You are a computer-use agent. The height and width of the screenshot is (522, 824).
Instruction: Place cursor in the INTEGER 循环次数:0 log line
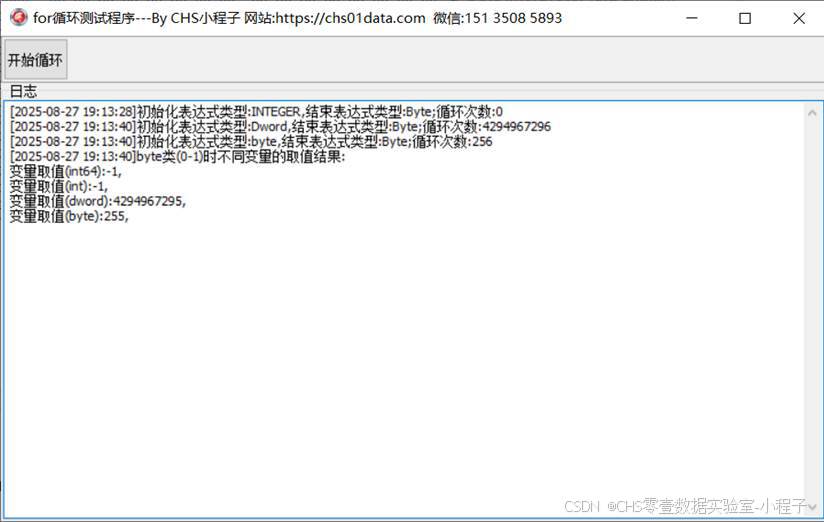[256, 111]
